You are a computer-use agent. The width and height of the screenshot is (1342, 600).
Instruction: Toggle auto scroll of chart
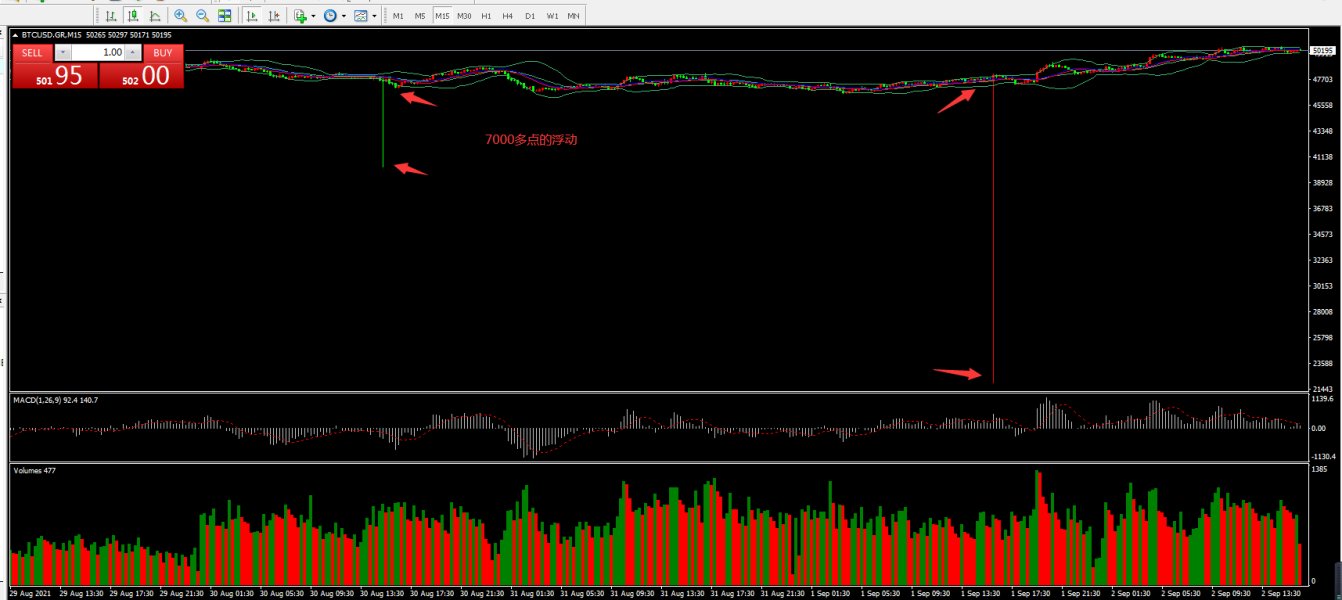(x=252, y=16)
